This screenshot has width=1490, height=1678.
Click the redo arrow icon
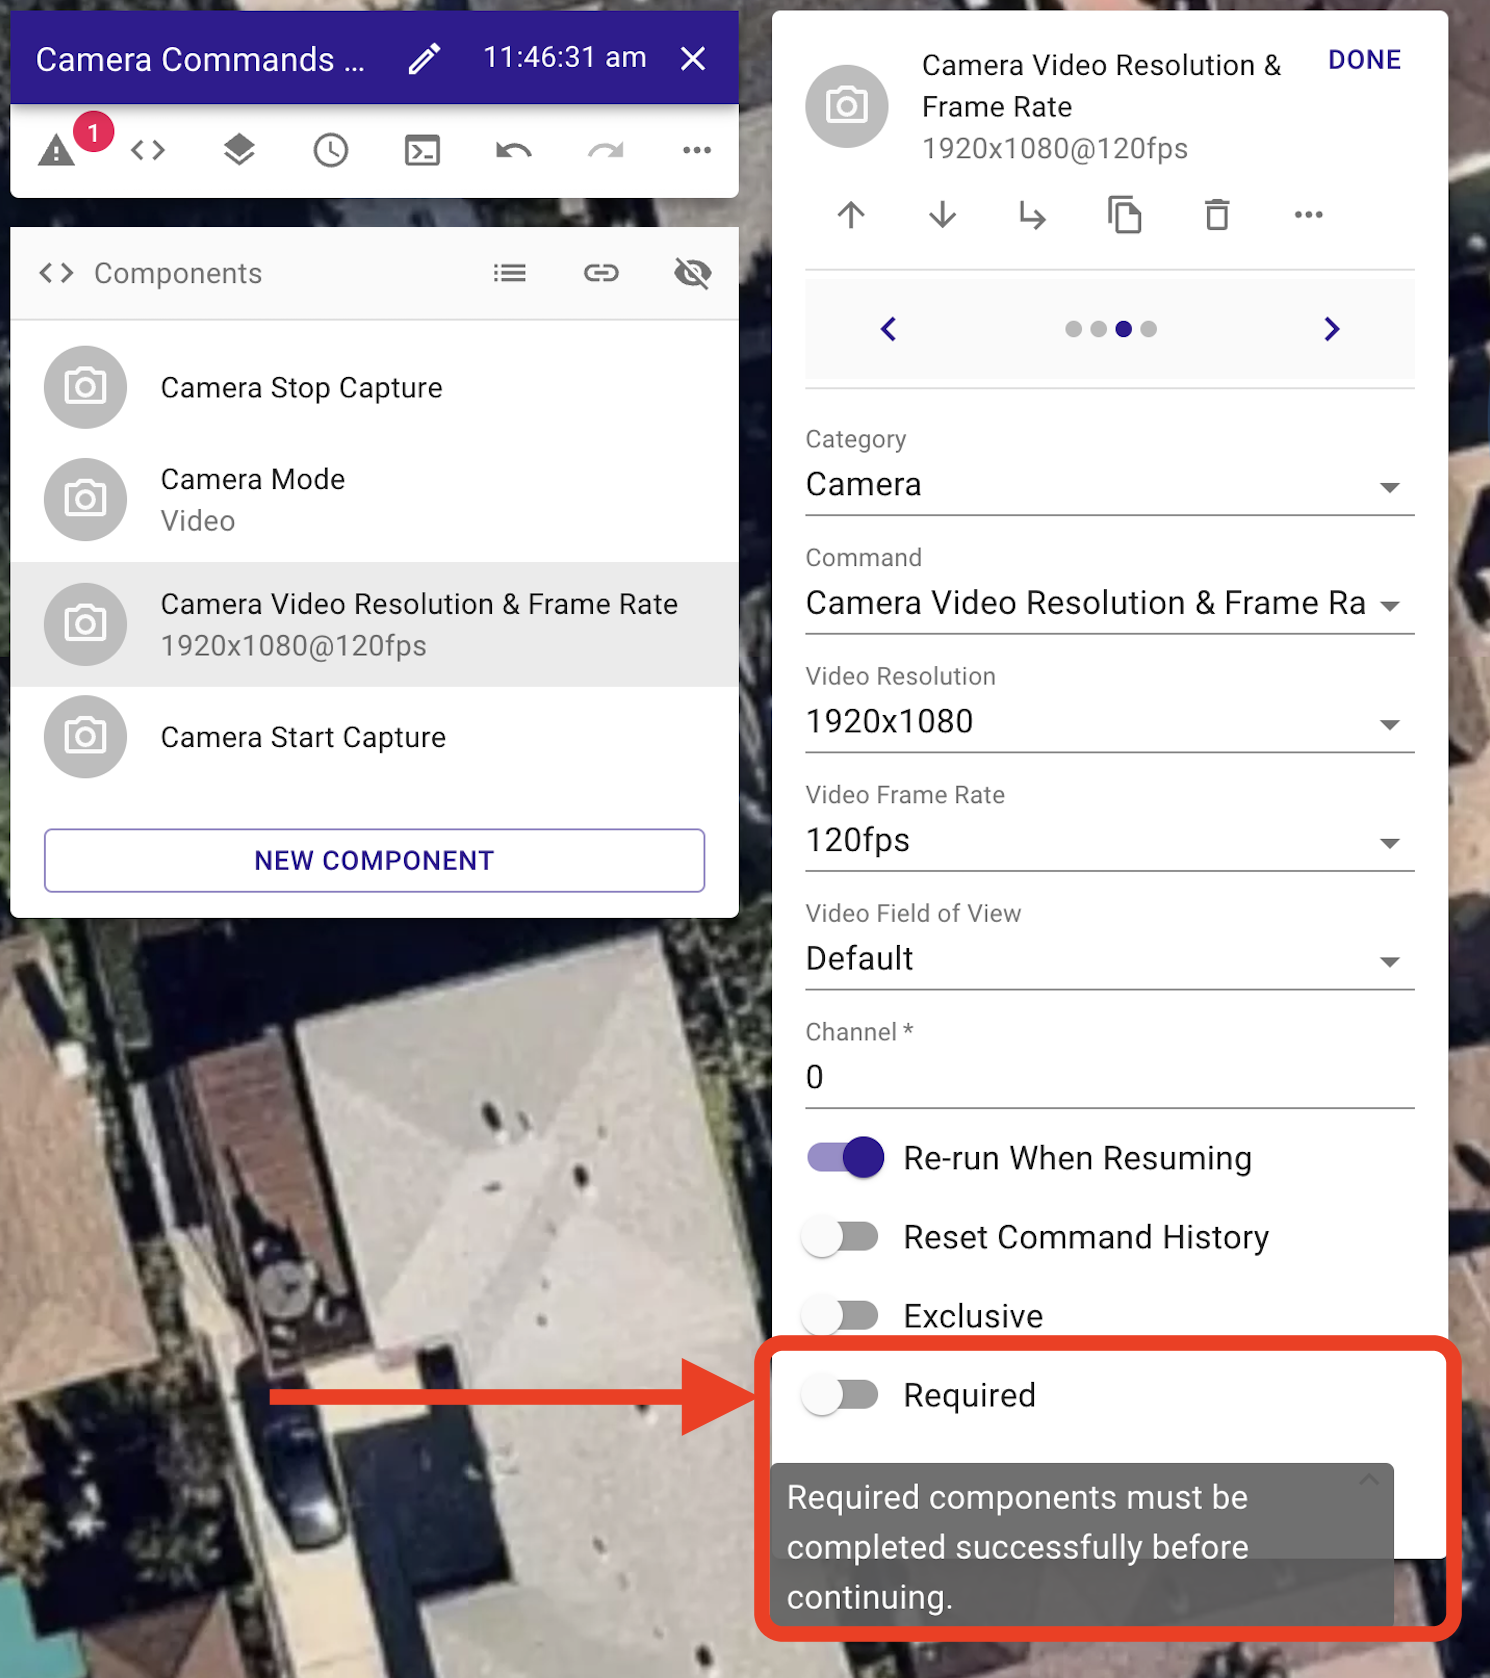(605, 151)
